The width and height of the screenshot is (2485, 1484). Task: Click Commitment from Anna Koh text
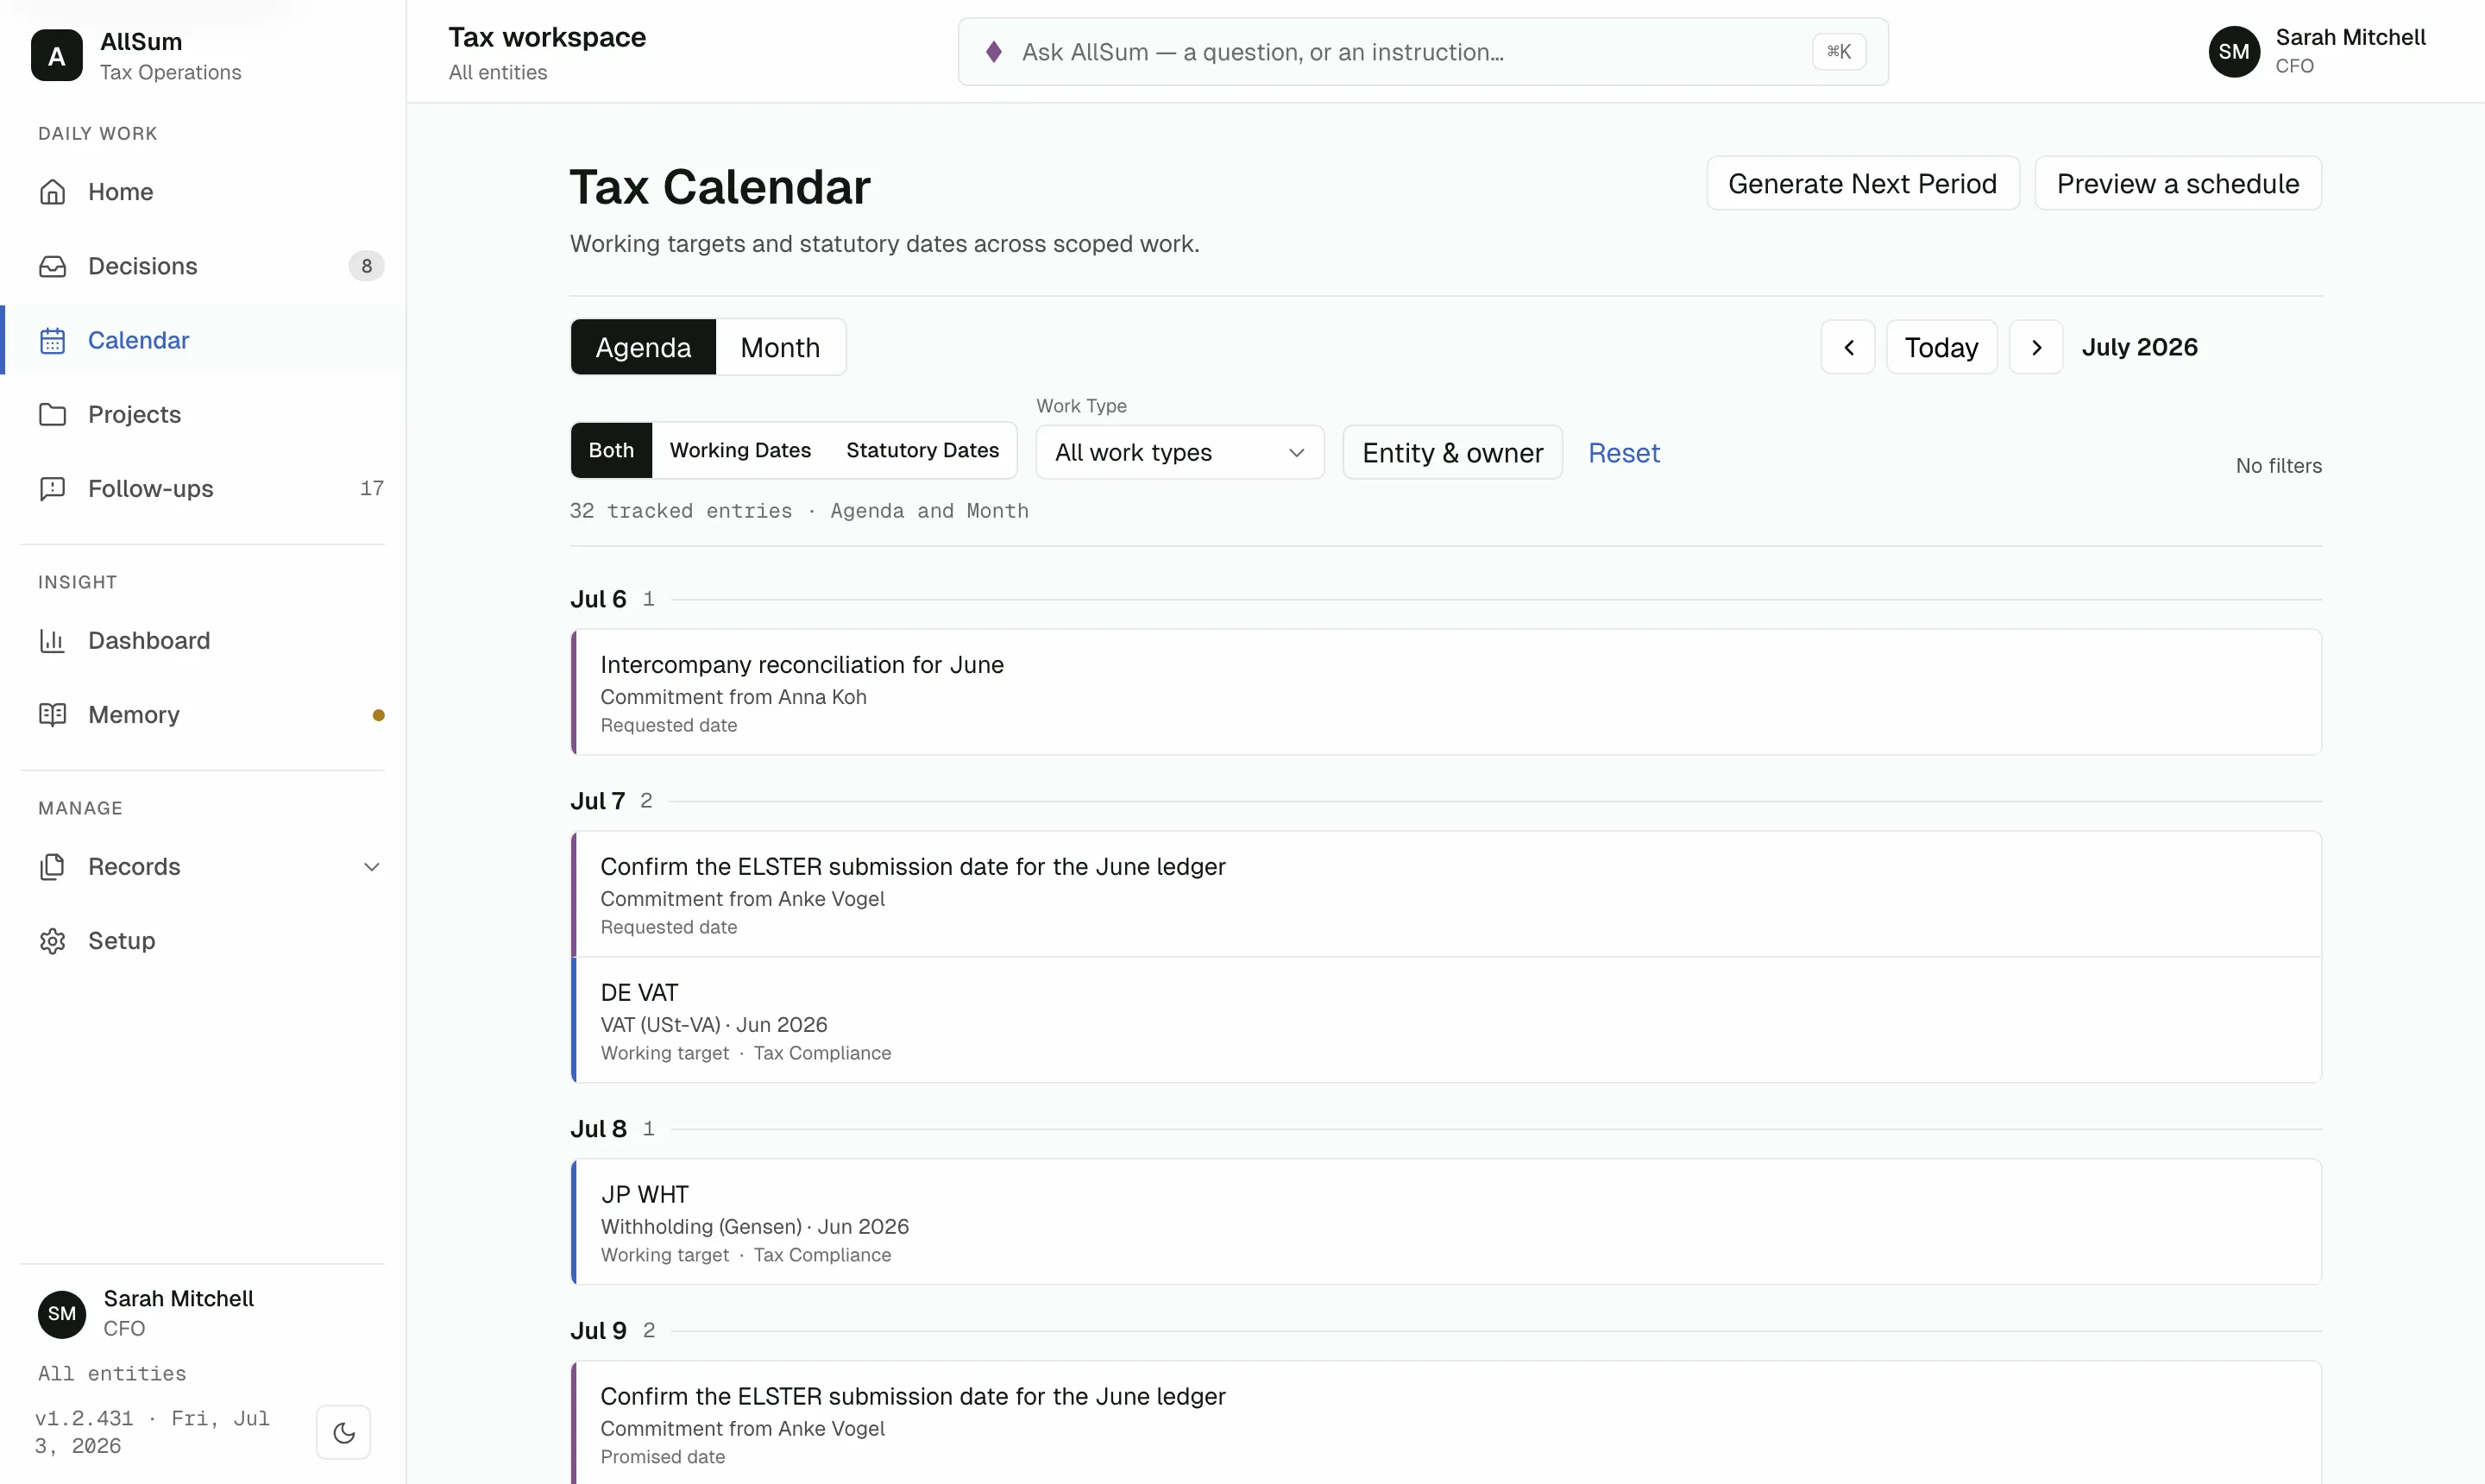(x=733, y=697)
